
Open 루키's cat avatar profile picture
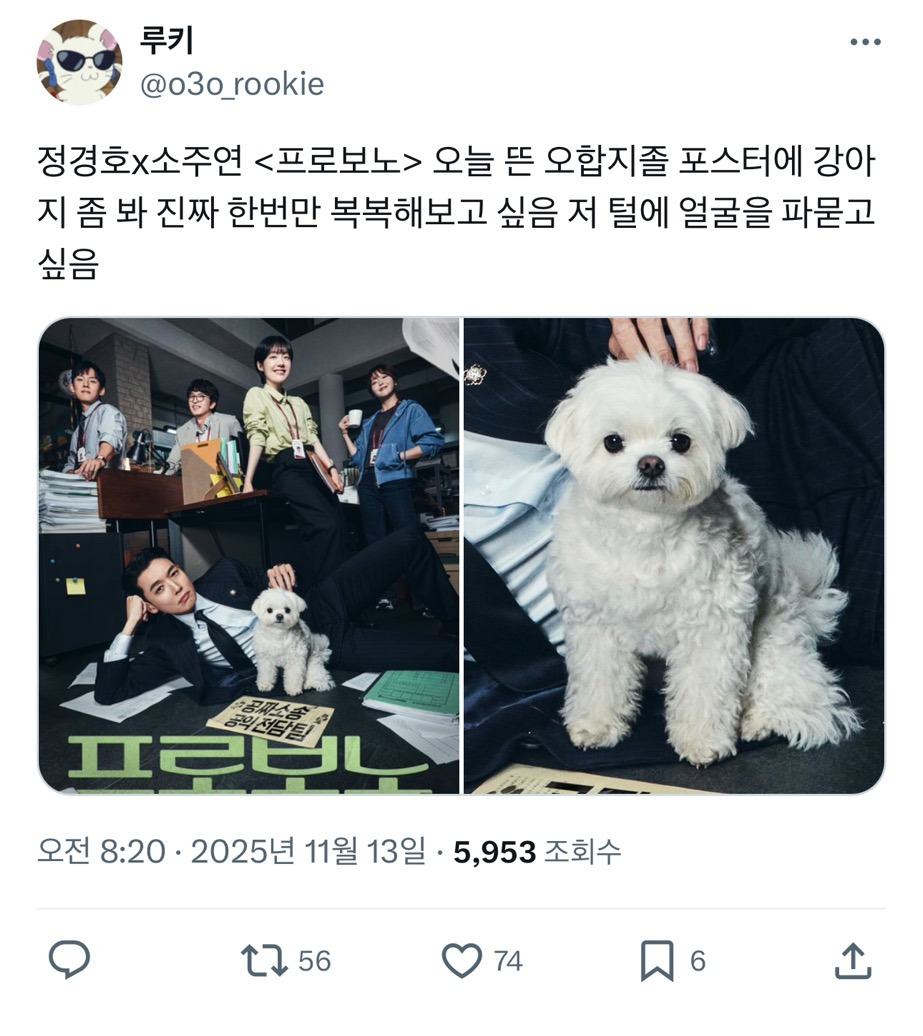tap(79, 62)
